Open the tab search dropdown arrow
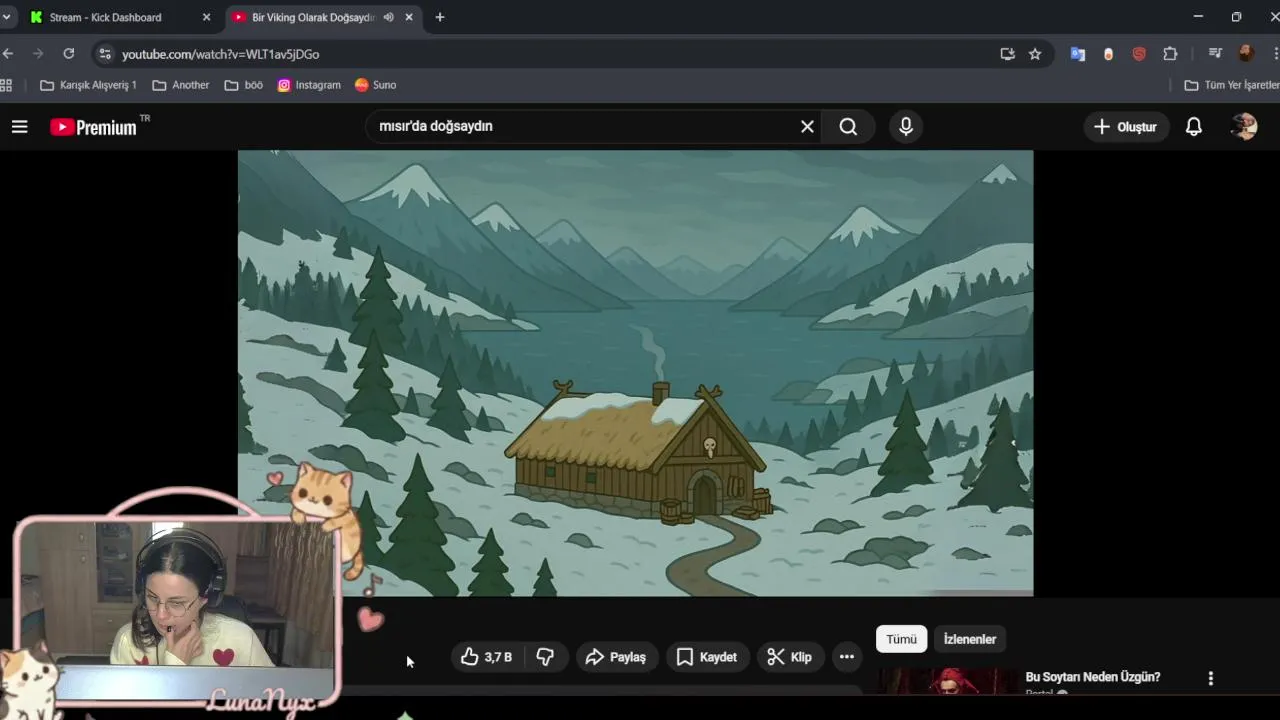The image size is (1280, 720). pos(6,17)
